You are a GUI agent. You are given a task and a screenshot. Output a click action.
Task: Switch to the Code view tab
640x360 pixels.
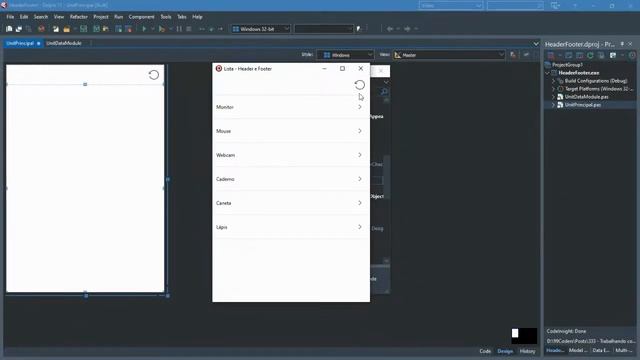pos(485,351)
